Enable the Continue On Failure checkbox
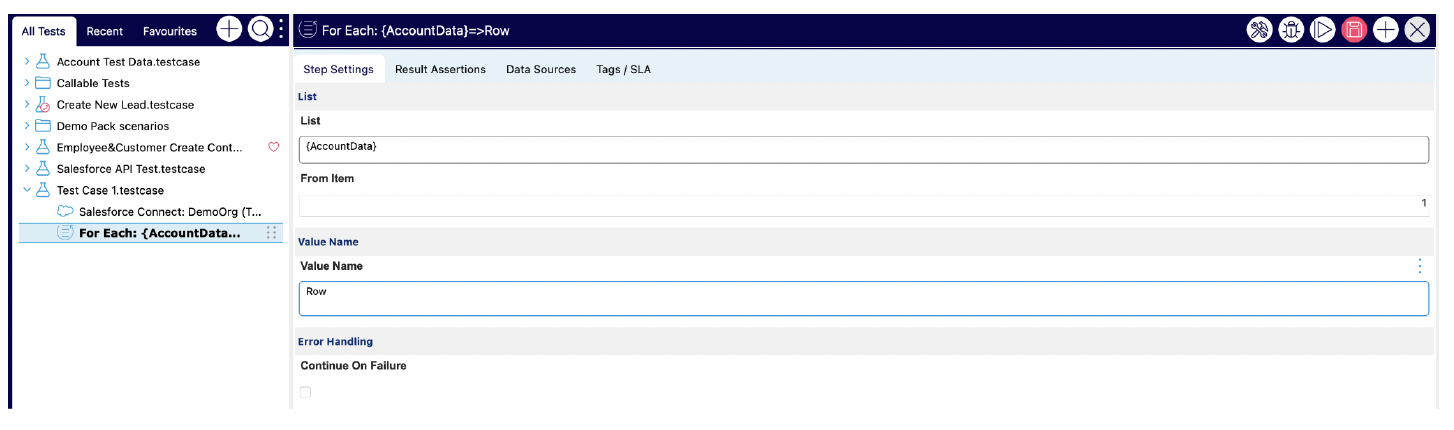 click(305, 392)
